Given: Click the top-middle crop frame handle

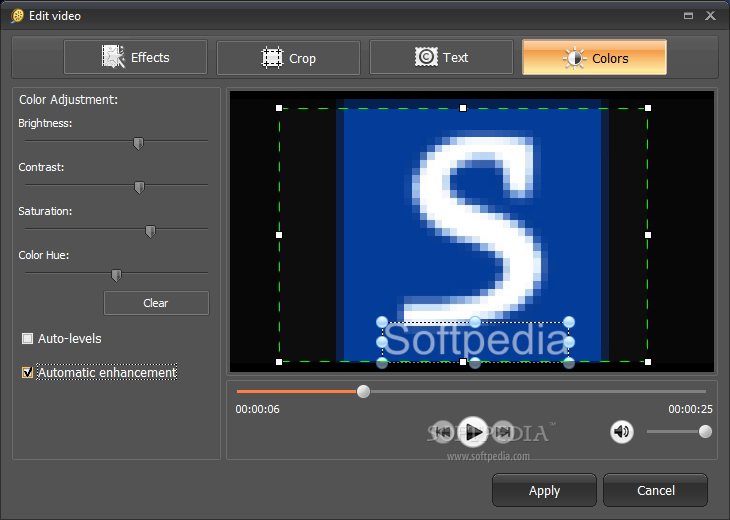Looking at the screenshot, I should (463, 108).
